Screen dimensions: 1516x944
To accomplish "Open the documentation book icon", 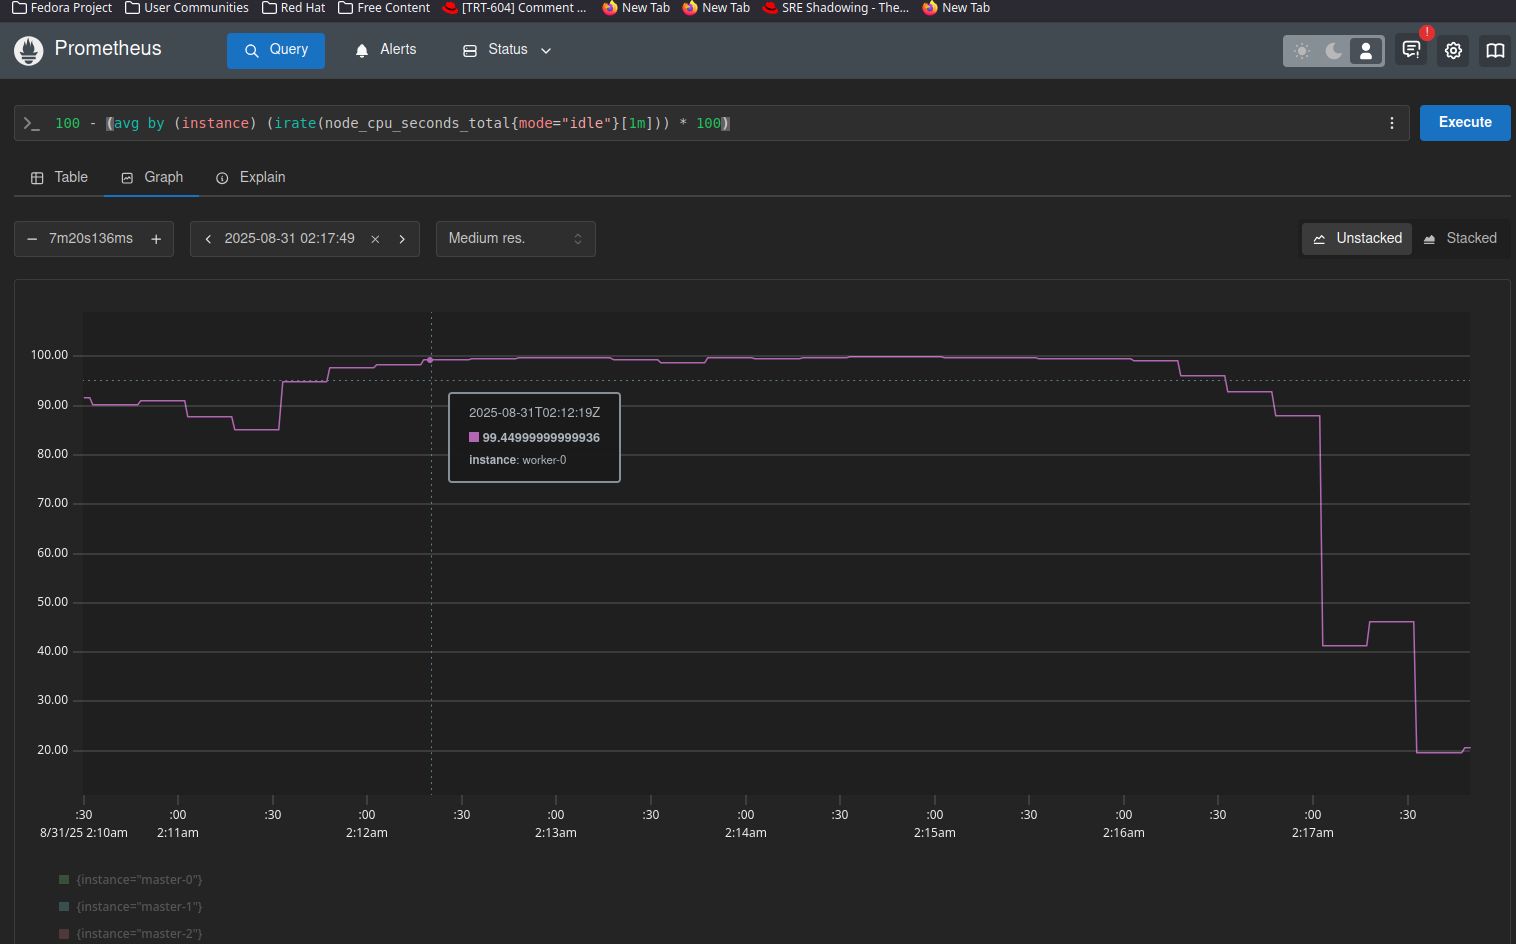I will point(1495,50).
